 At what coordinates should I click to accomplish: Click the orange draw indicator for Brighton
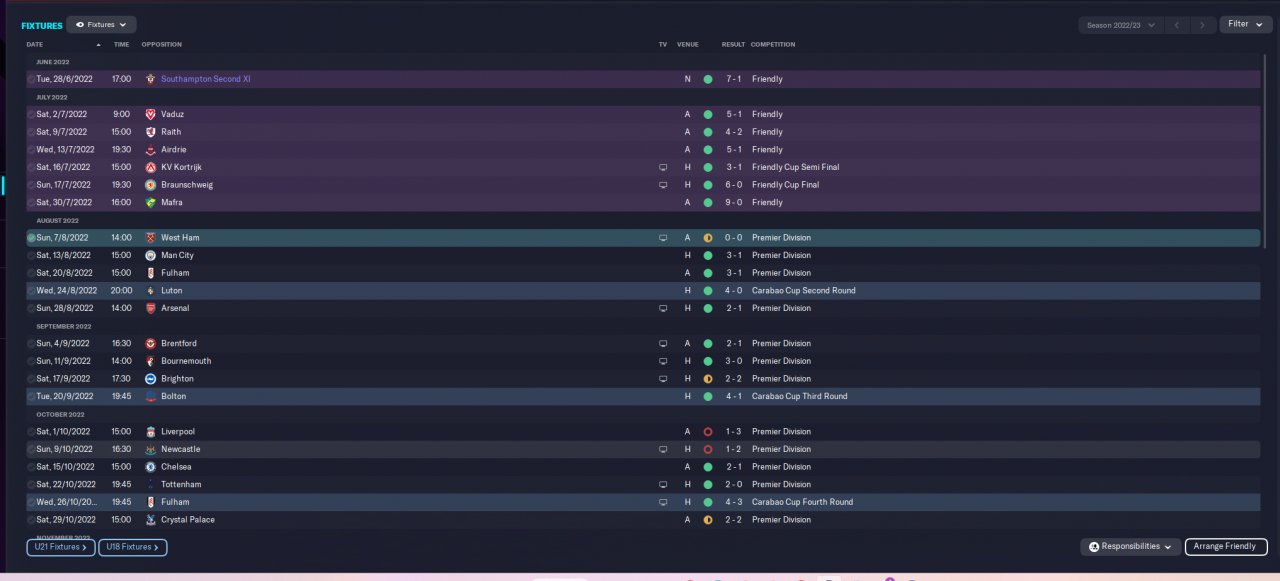(x=708, y=379)
